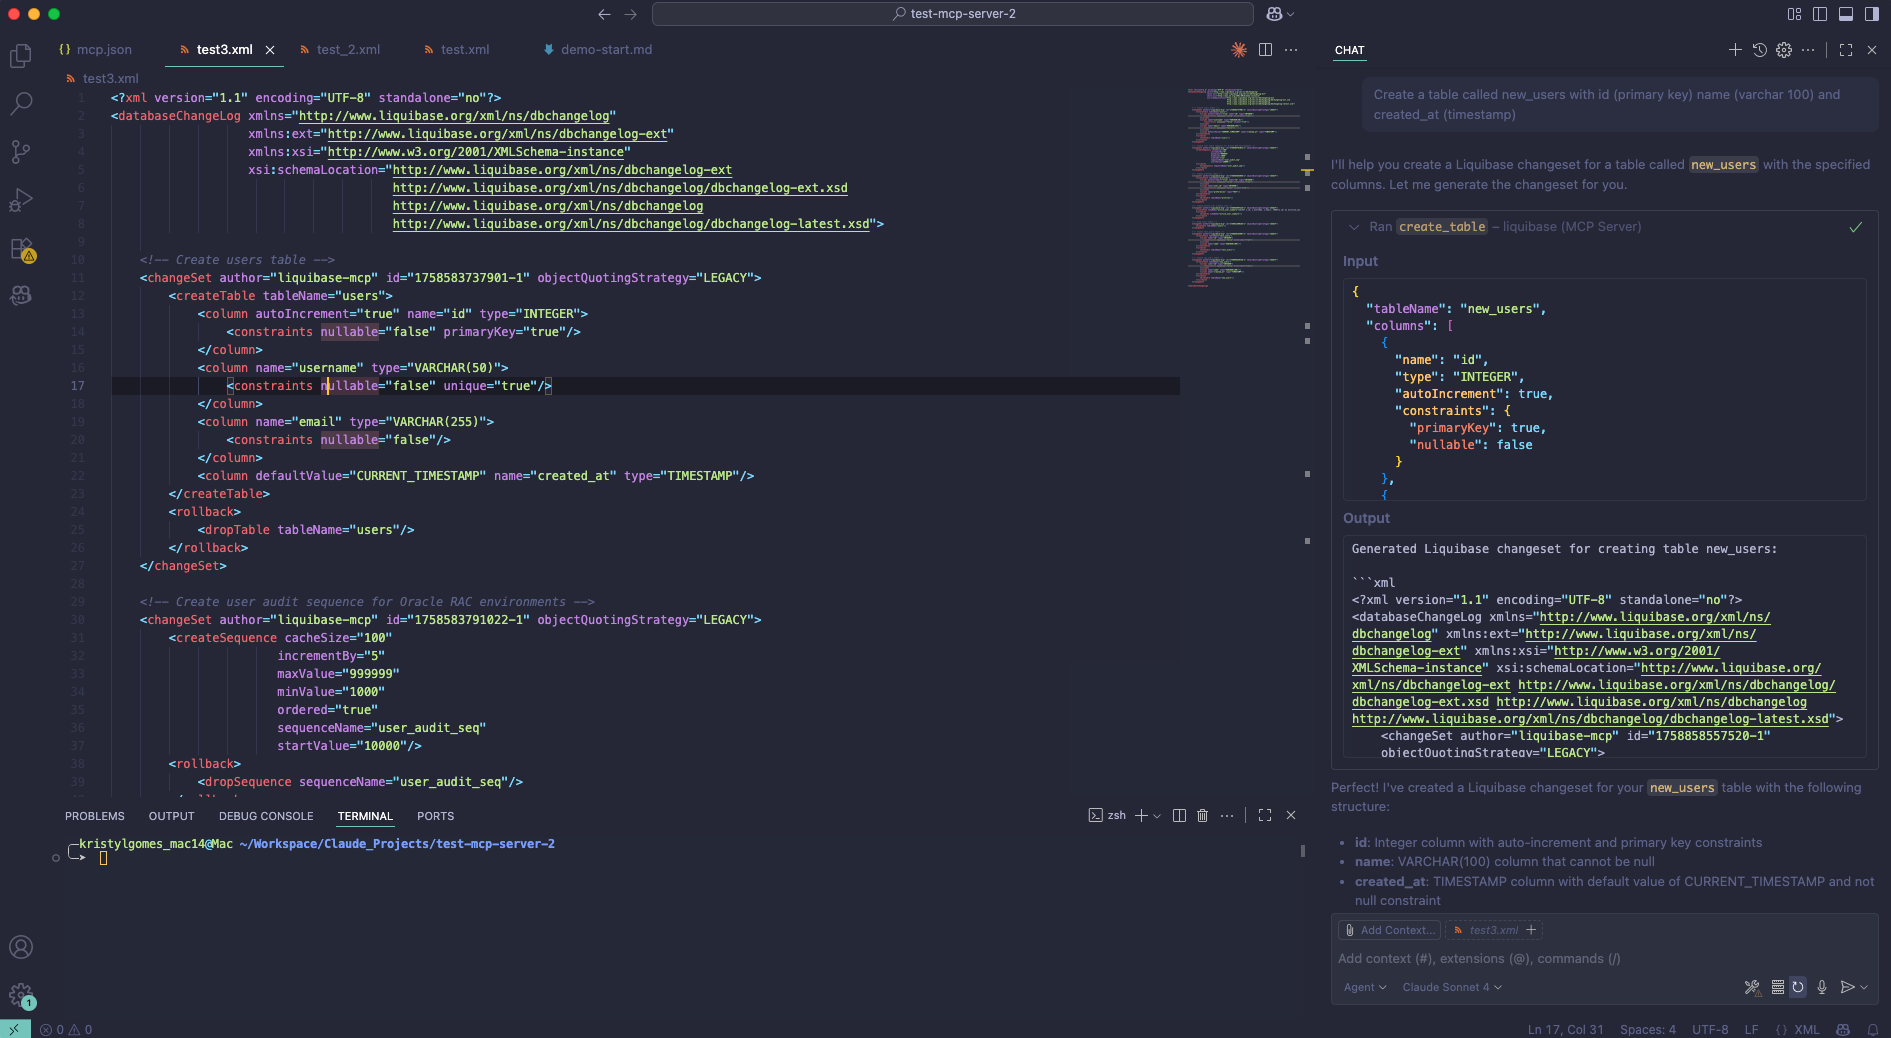1891x1038 pixels.
Task: Click the Claude Code star icon in editor toolbar
Action: 1239,50
